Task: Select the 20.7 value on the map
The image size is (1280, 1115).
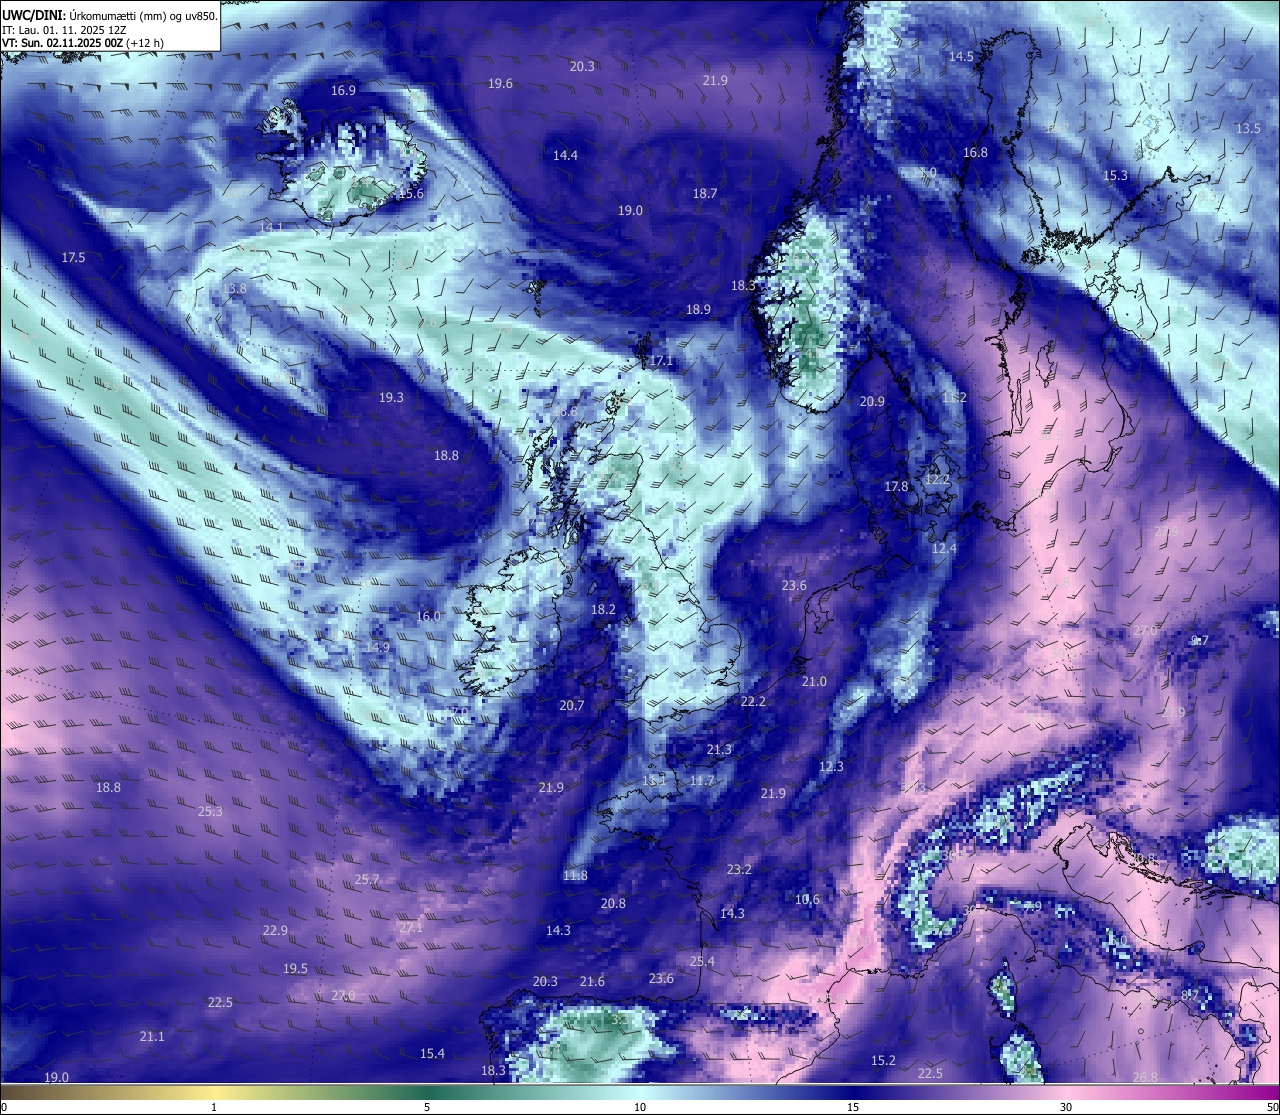Action: click(571, 705)
